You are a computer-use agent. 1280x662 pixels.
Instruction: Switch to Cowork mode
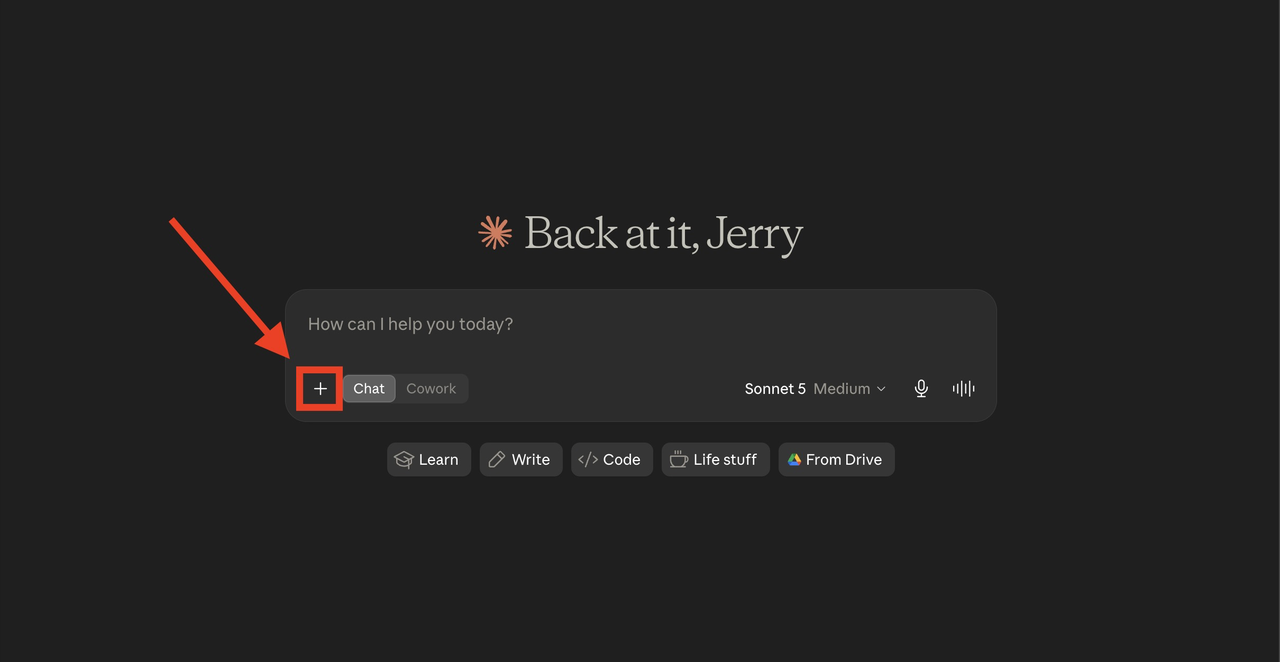pos(431,389)
